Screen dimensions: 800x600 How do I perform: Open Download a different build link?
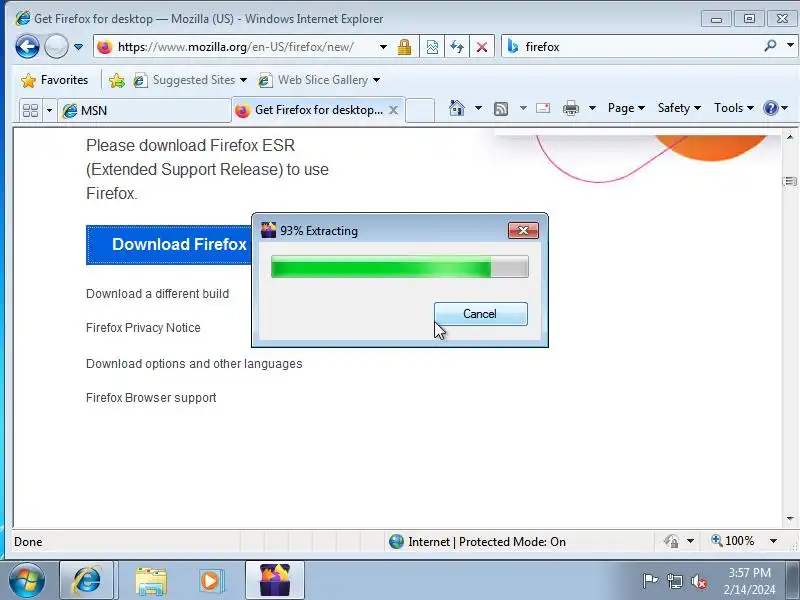(x=157, y=294)
